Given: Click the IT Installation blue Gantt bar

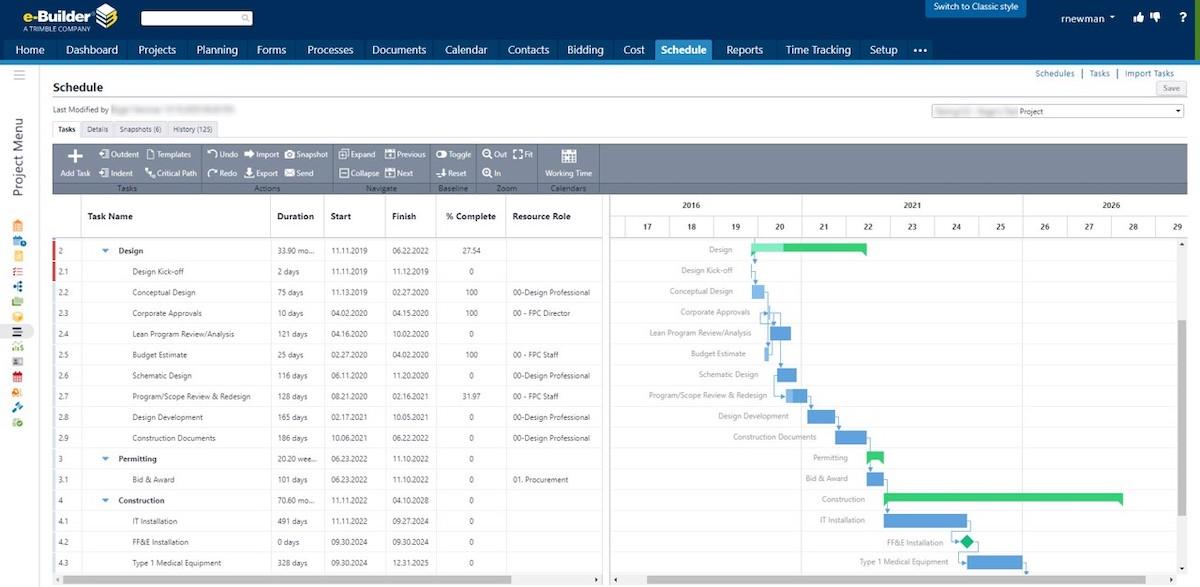Looking at the screenshot, I should tap(925, 520).
